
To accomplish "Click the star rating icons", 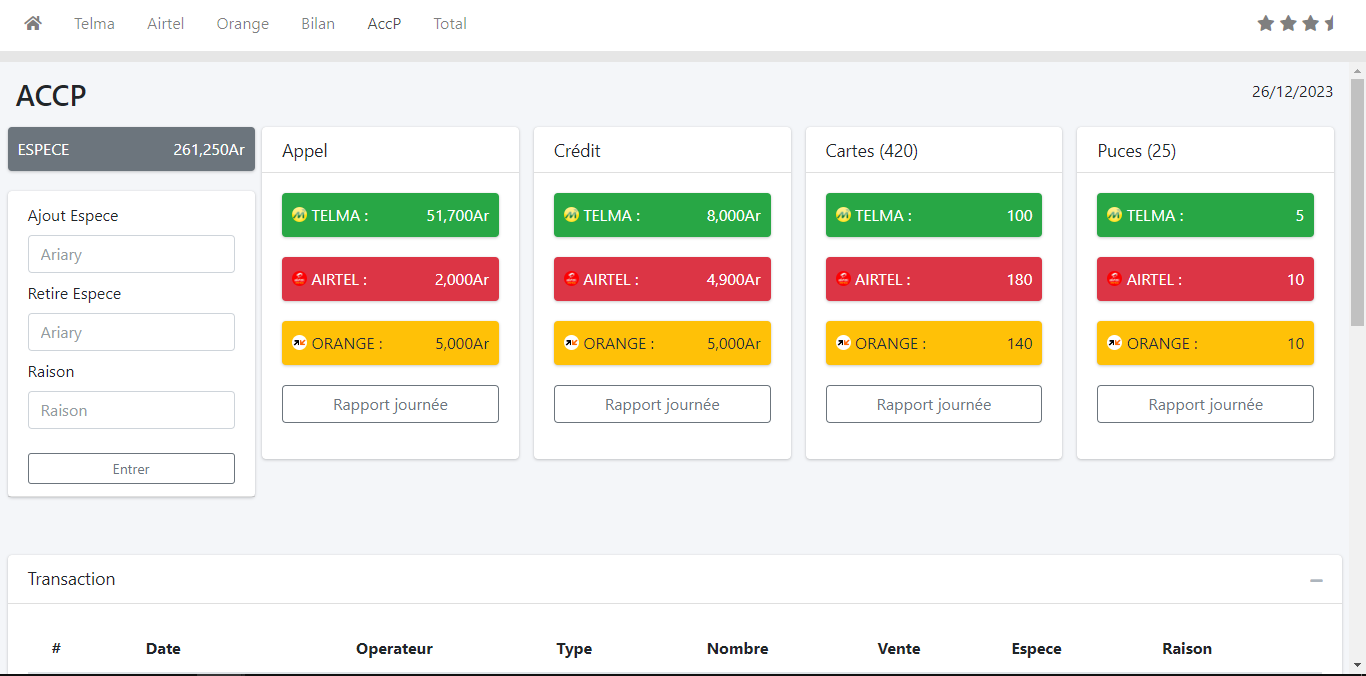I will tap(1296, 23).
